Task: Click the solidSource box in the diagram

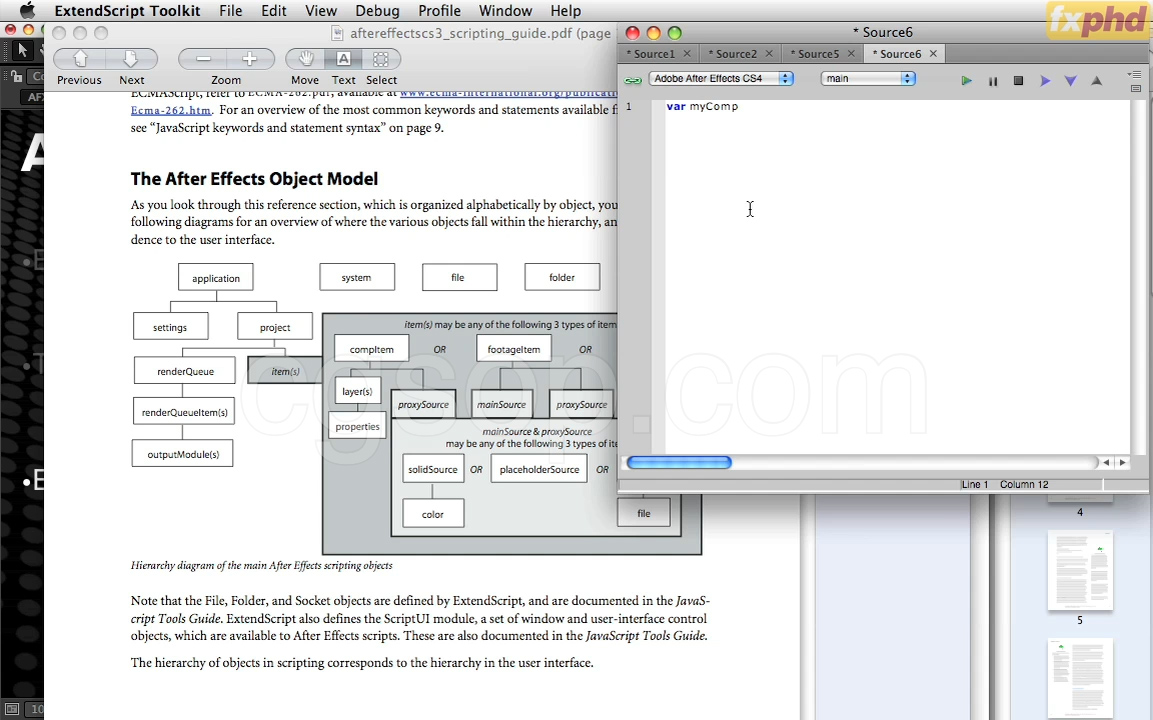Action: click(433, 469)
